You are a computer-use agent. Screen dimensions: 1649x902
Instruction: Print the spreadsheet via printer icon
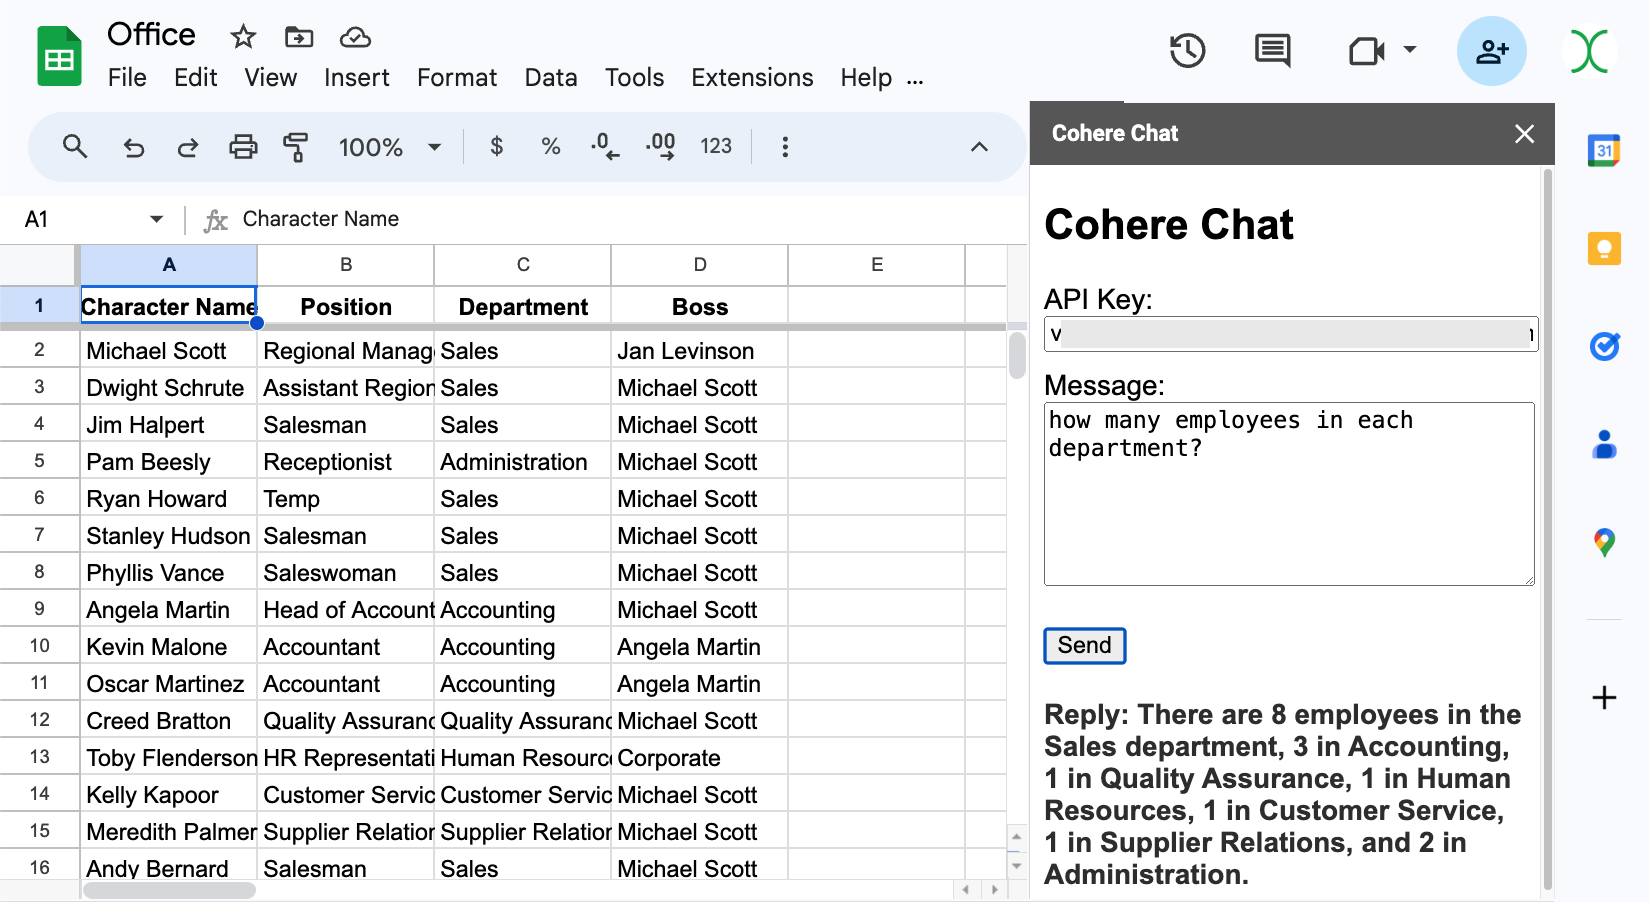pyautogui.click(x=243, y=147)
